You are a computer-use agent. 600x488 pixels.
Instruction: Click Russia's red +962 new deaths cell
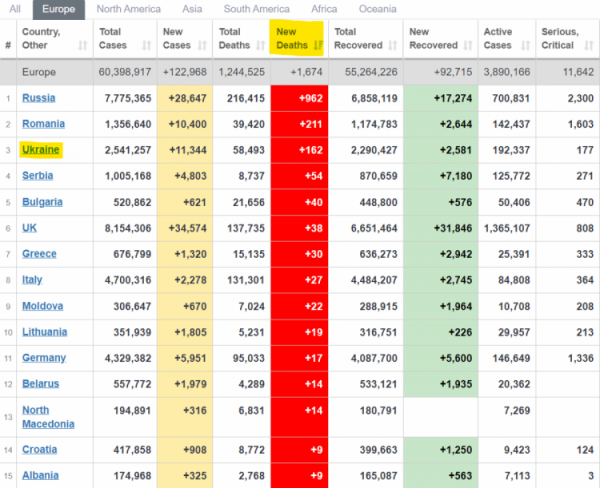tap(299, 98)
